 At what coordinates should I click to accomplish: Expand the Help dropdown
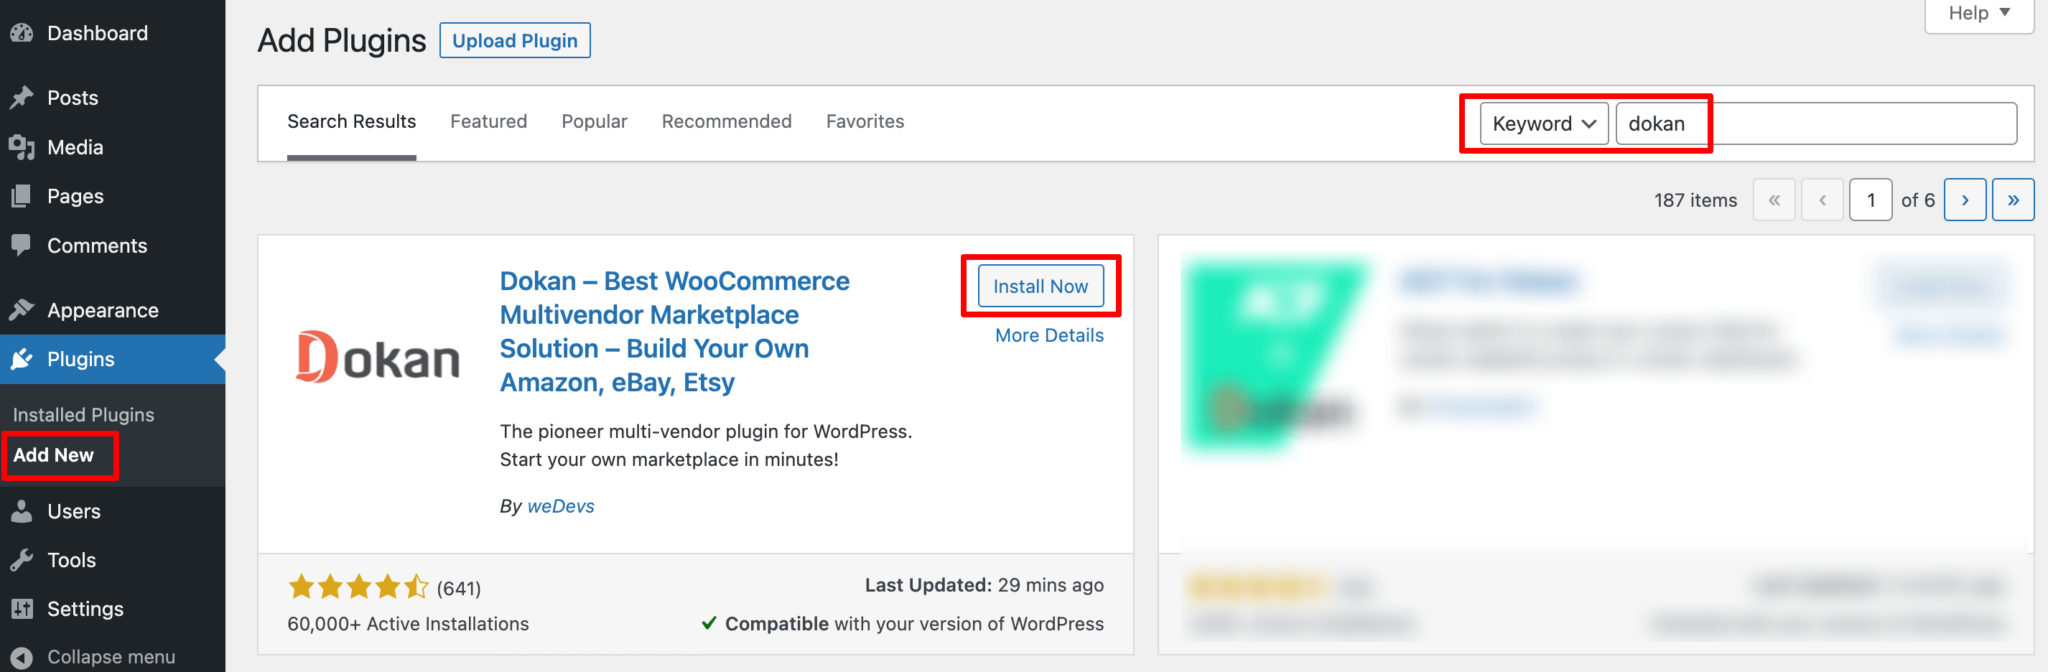click(x=1978, y=13)
